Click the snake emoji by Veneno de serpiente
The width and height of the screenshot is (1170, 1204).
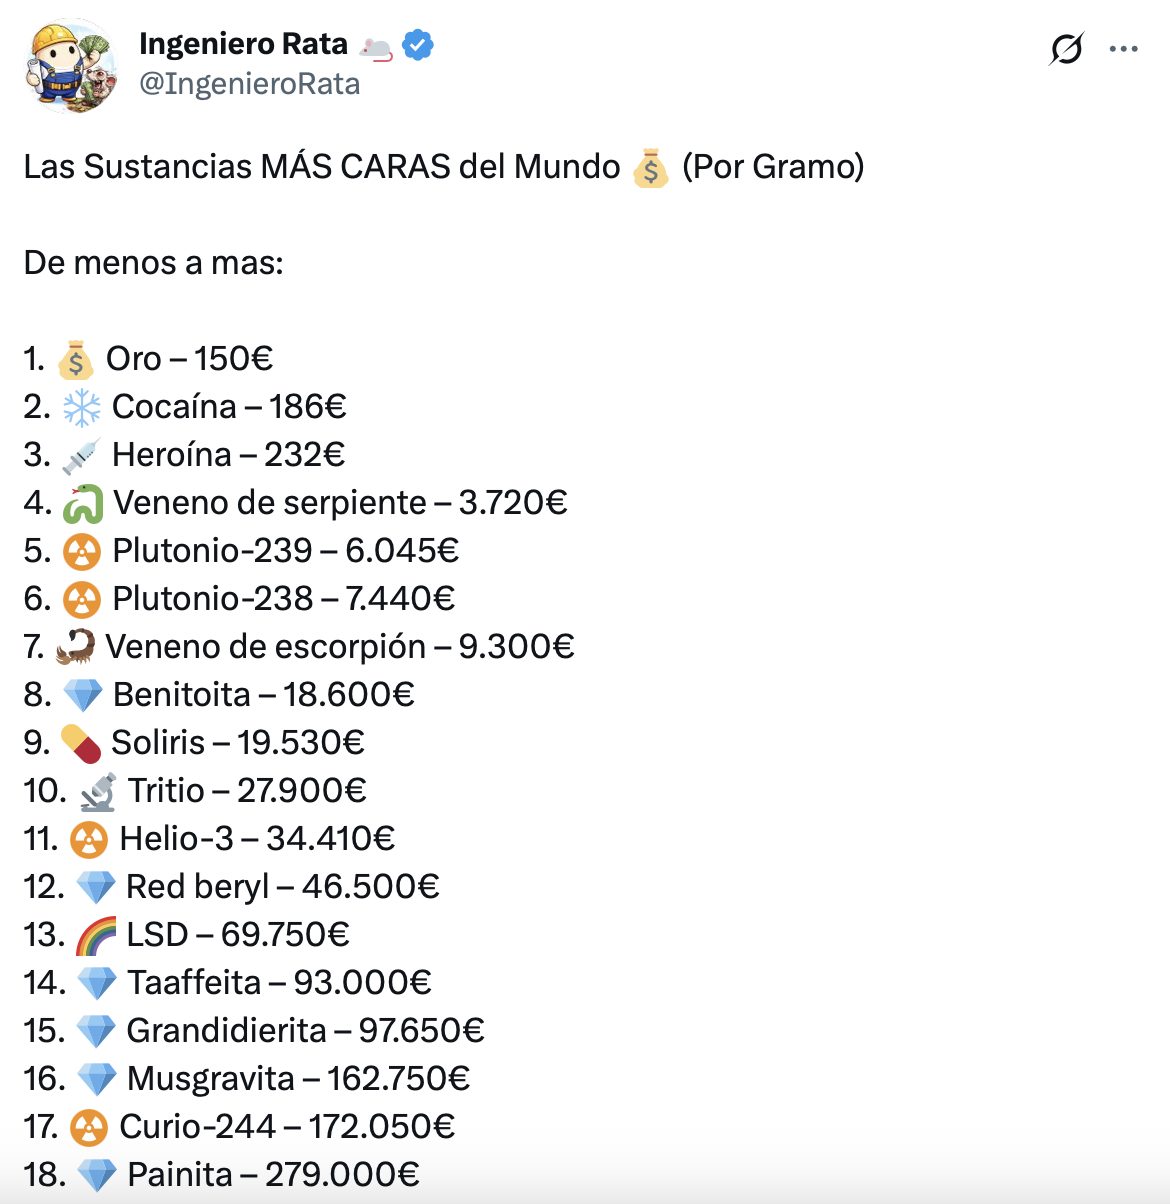83,504
